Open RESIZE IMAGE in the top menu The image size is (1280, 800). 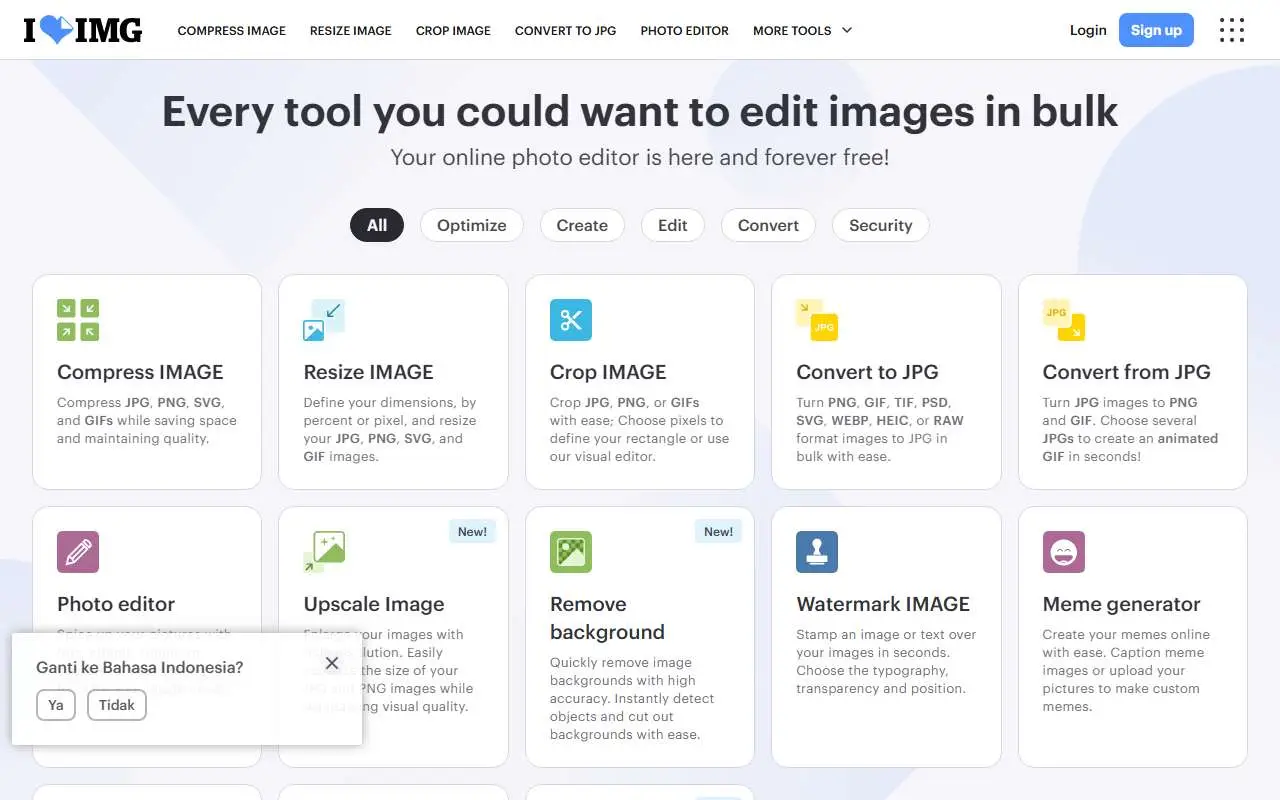(x=351, y=30)
